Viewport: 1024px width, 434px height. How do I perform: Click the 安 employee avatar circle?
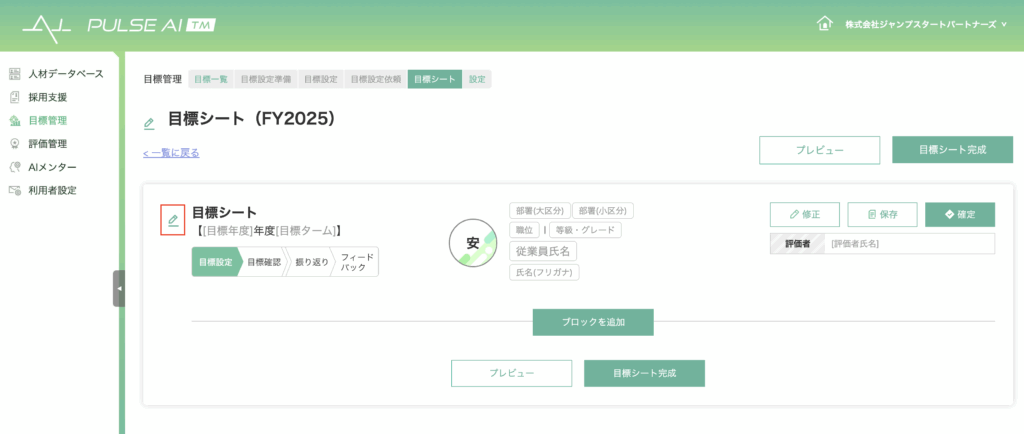click(x=472, y=243)
